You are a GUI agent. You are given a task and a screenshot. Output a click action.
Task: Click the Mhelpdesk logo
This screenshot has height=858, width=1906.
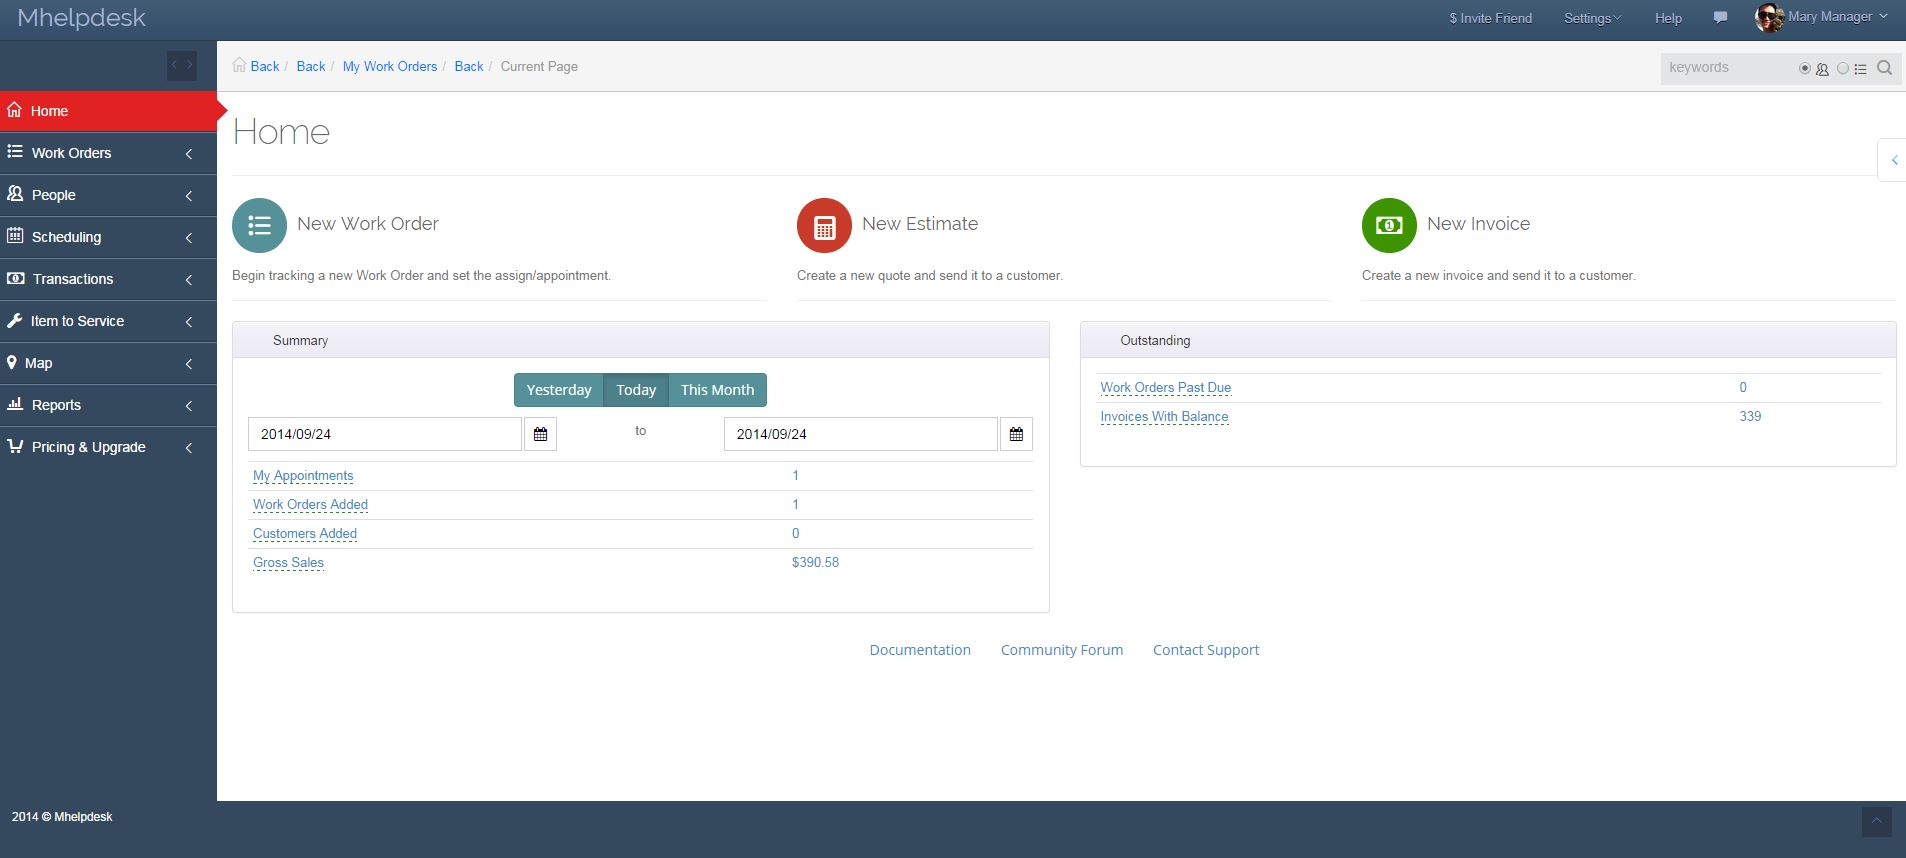(x=82, y=18)
